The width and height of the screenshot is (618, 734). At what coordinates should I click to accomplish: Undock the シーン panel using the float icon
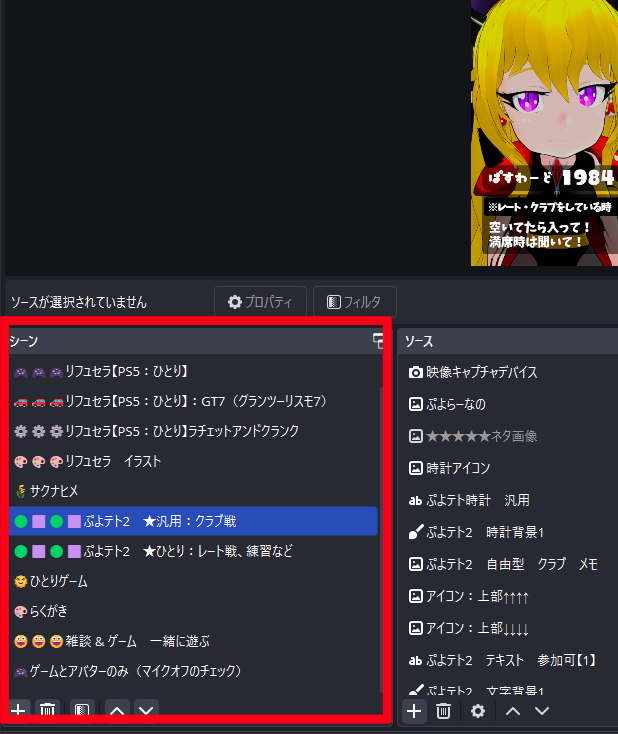[x=379, y=341]
